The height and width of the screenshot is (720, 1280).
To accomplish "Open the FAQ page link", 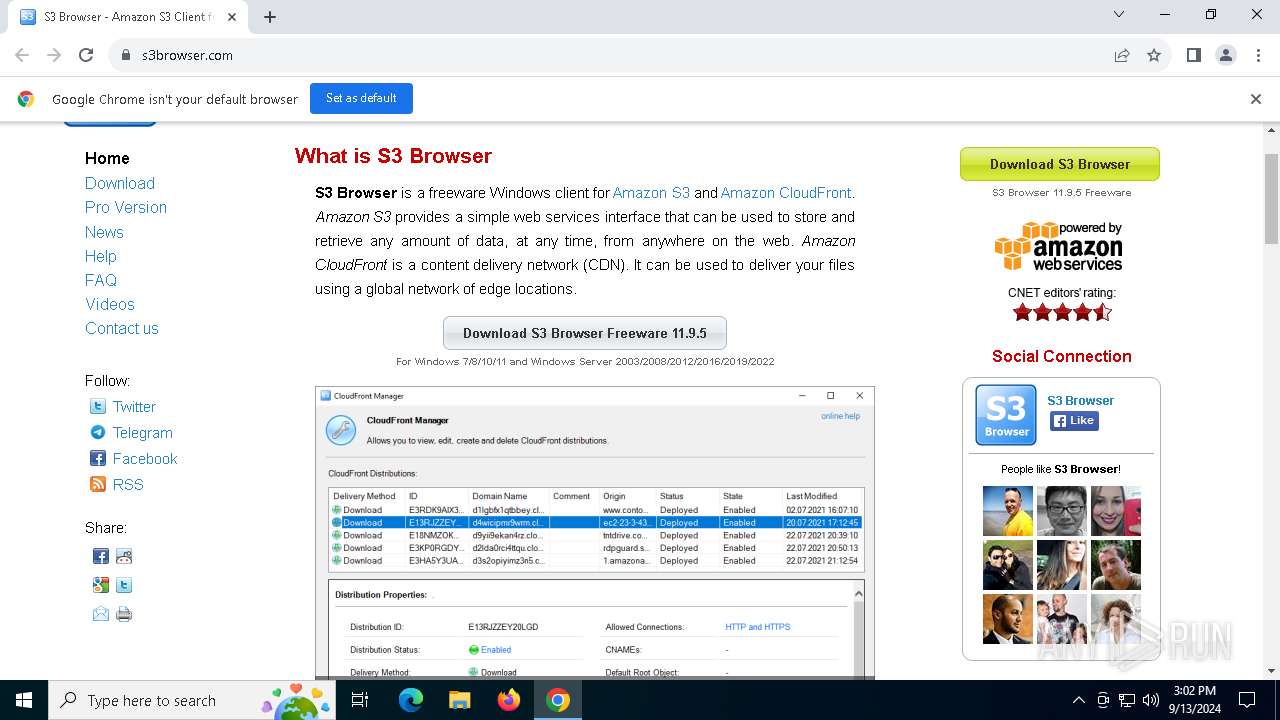I will 101,280.
